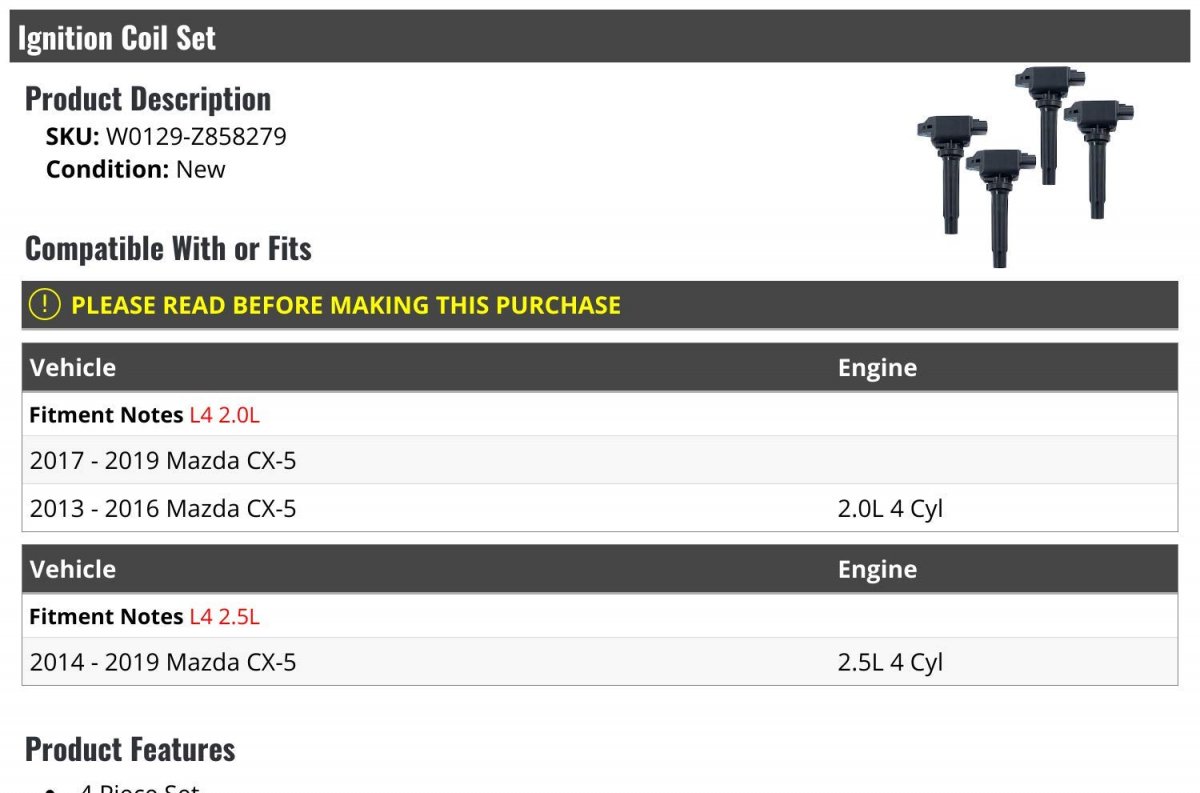The height and width of the screenshot is (793, 1200).
Task: Click the 2017 - 2019 Mazda CX-5 row
Action: pos(600,461)
